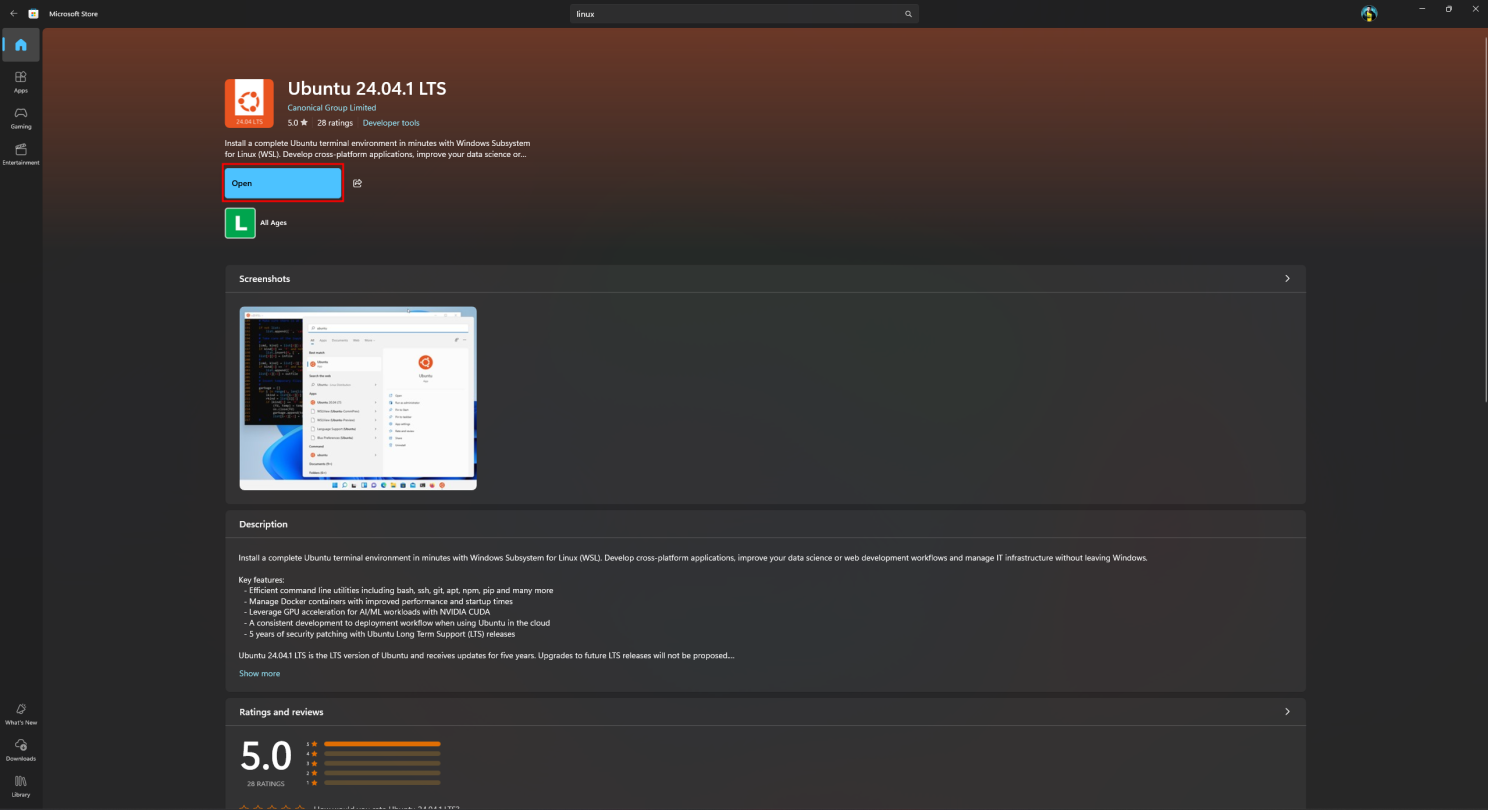Click the Screenshots section heading
This screenshot has height=810, width=1488.
click(x=265, y=279)
